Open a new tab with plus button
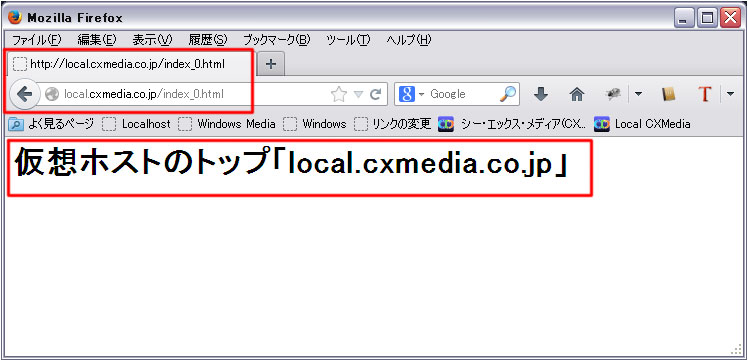The image size is (748, 361). tap(271, 64)
